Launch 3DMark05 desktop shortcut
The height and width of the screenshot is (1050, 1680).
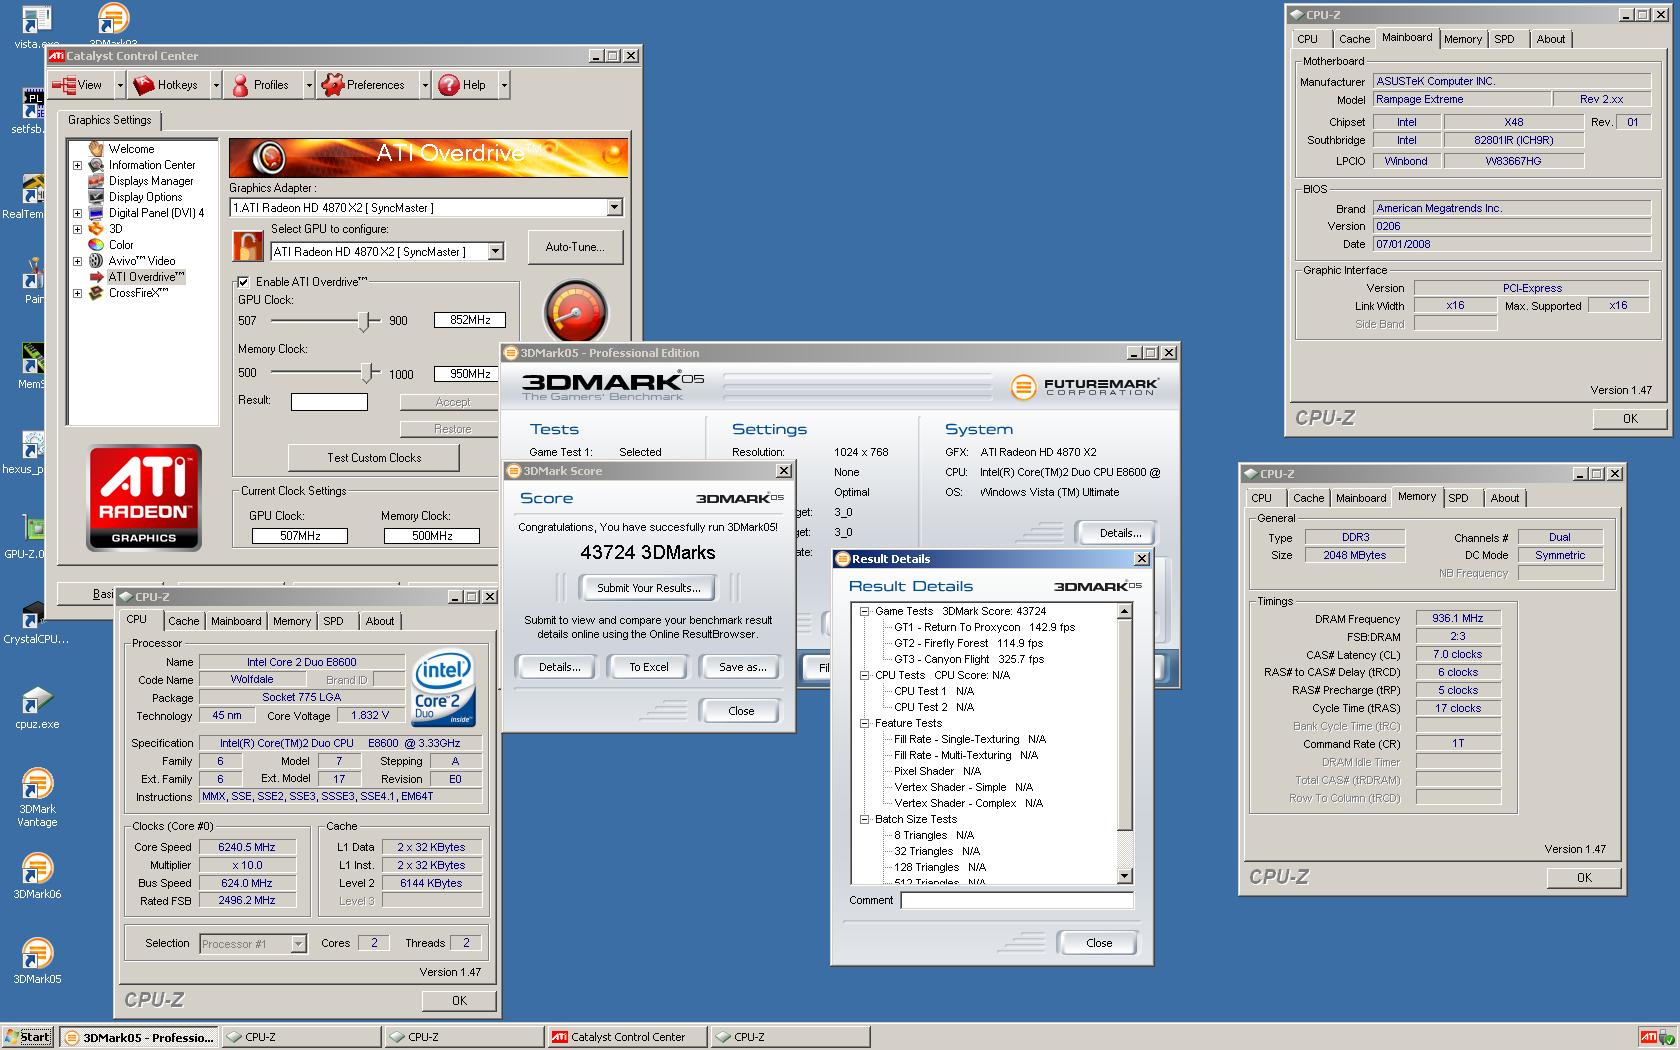click(x=37, y=953)
